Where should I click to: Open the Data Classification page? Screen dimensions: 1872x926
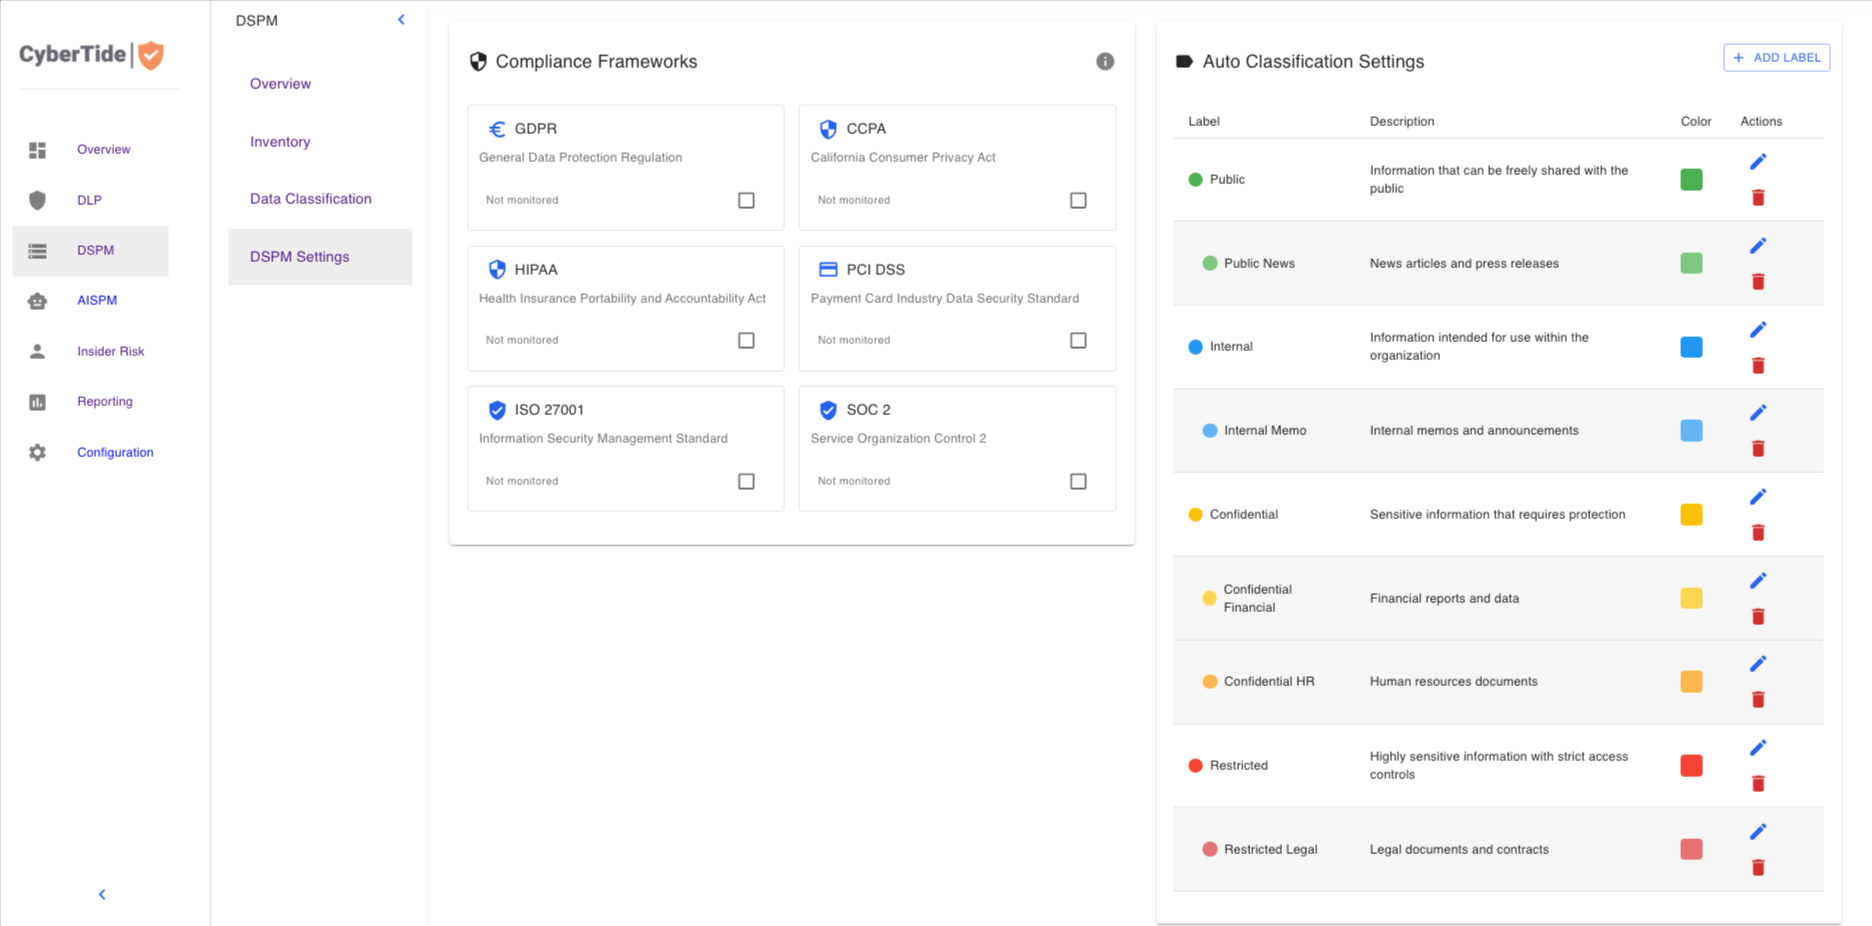pos(310,199)
